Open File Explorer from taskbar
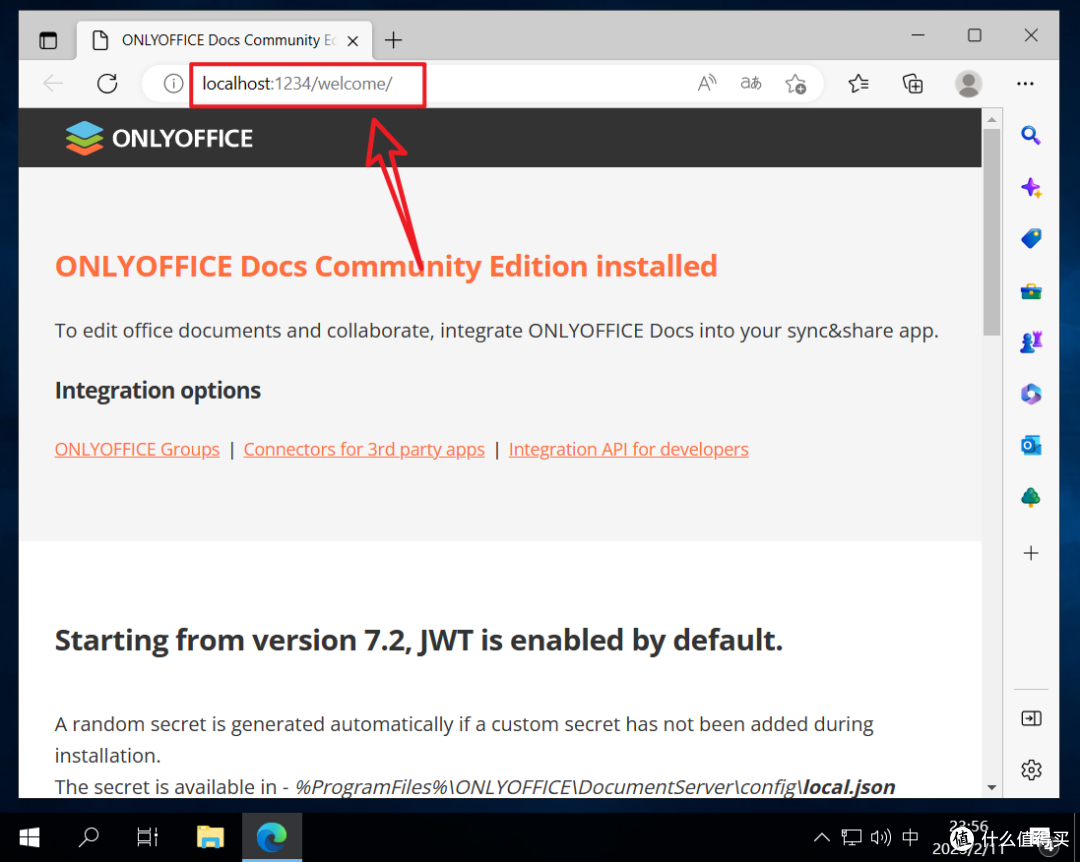 click(210, 837)
